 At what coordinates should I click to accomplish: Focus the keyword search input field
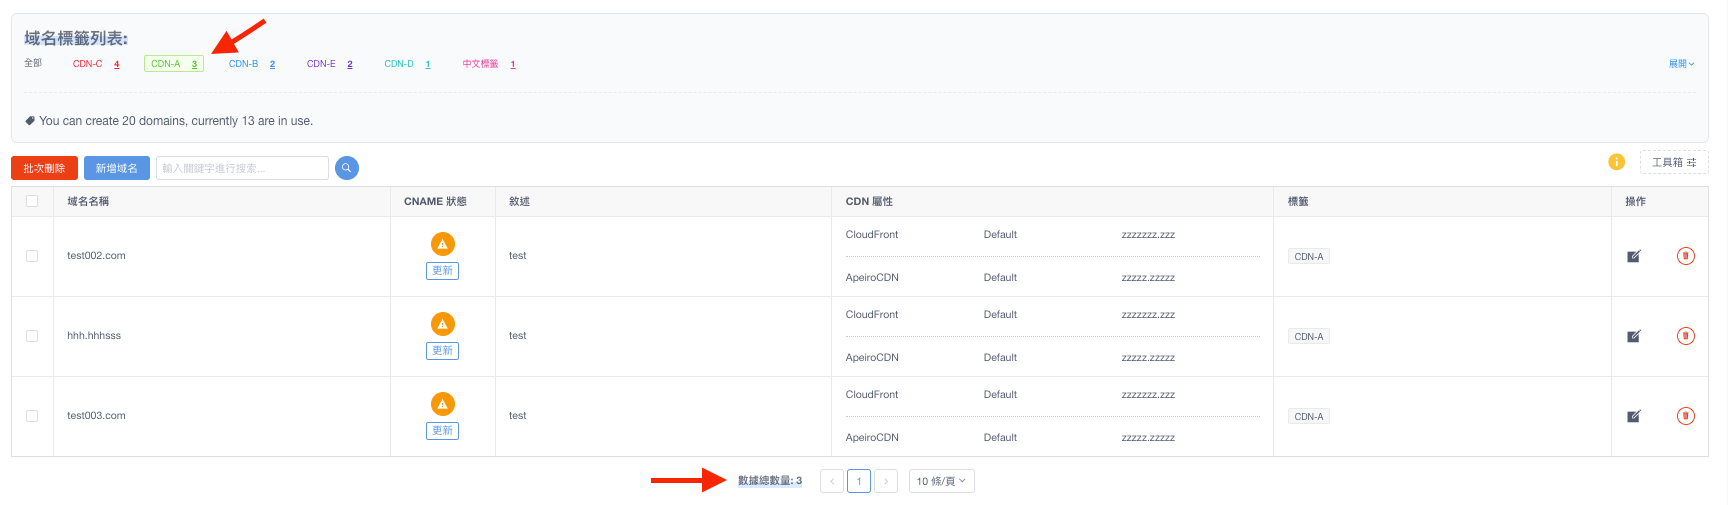click(242, 168)
